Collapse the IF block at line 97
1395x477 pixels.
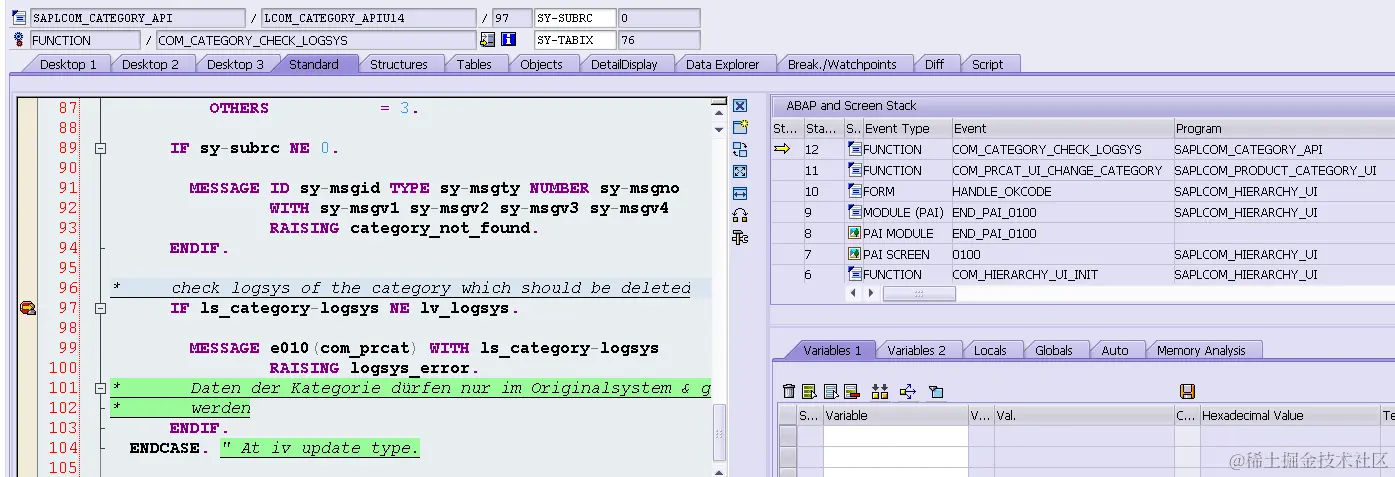coord(100,308)
